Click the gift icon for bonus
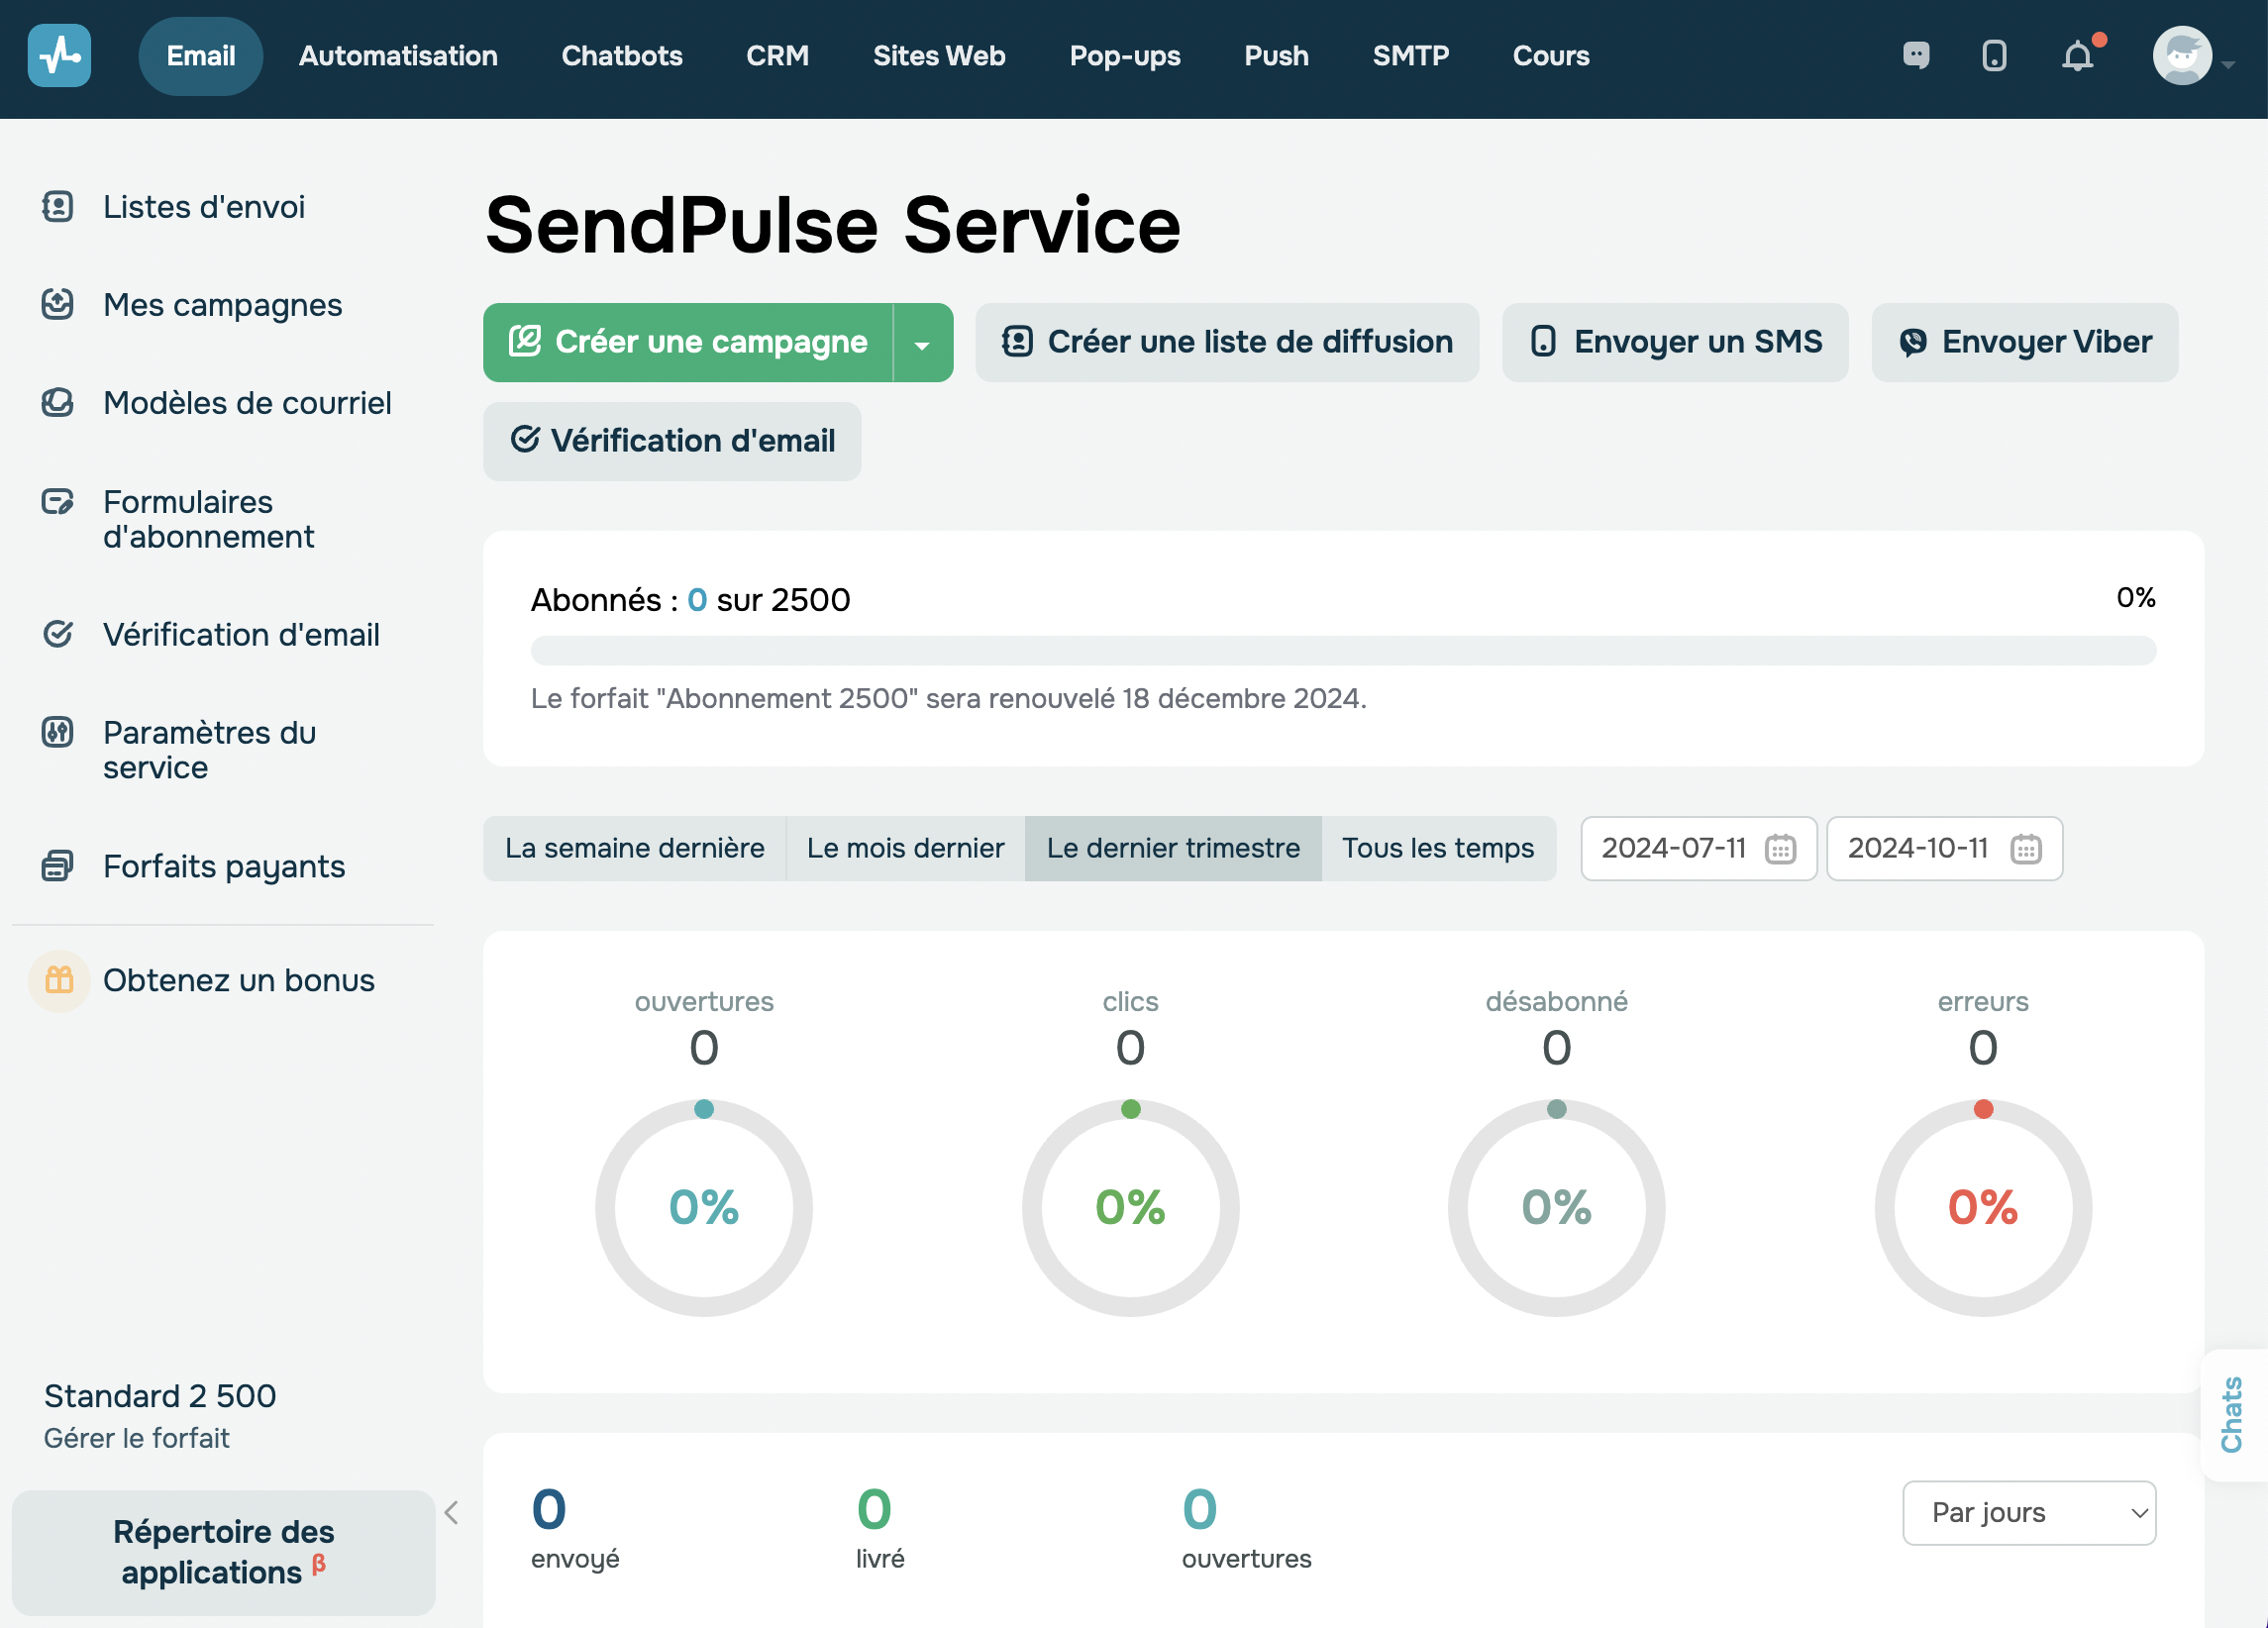The width and height of the screenshot is (2268, 1628). point(60,980)
